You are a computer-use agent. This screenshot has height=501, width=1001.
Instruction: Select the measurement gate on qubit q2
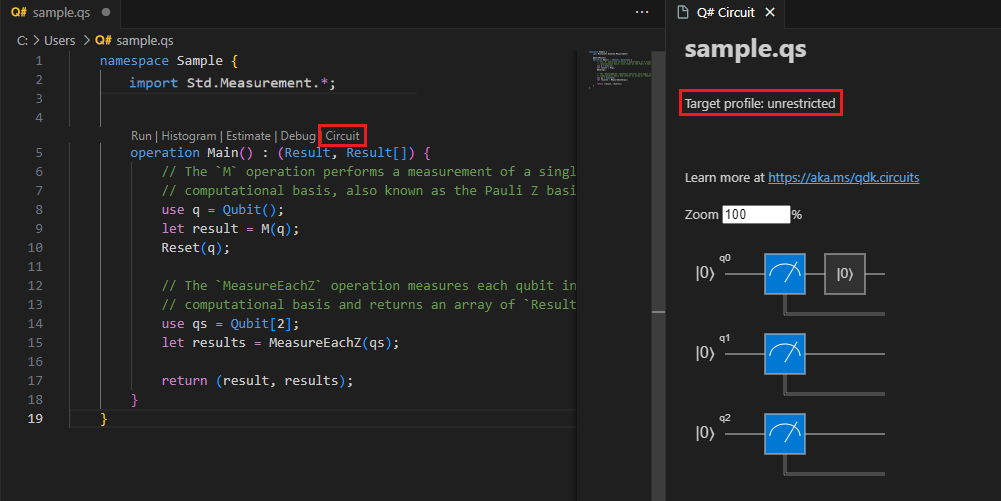[x=785, y=433]
